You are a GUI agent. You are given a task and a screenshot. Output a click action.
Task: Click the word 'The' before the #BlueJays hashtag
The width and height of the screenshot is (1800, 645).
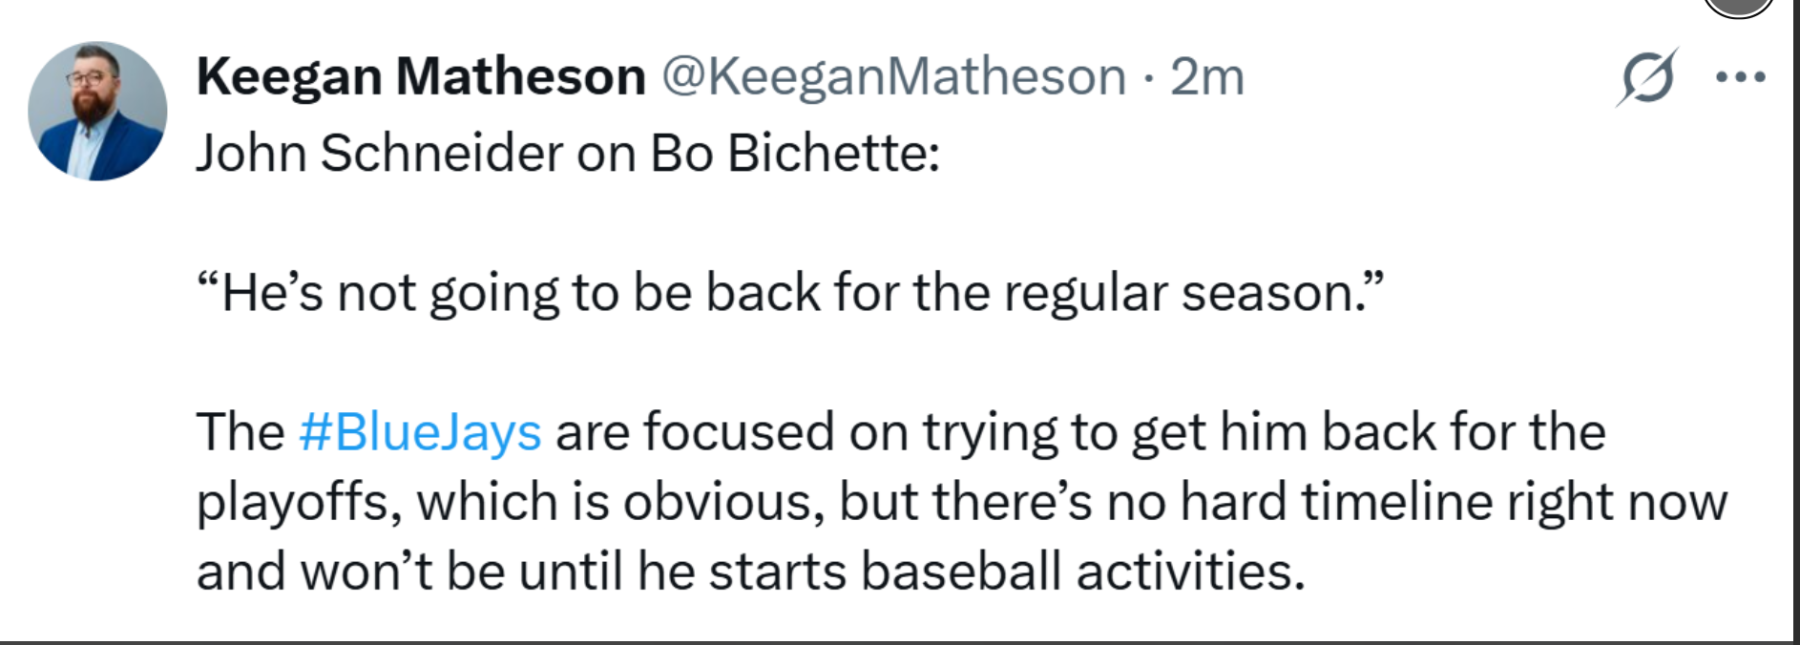pos(240,433)
